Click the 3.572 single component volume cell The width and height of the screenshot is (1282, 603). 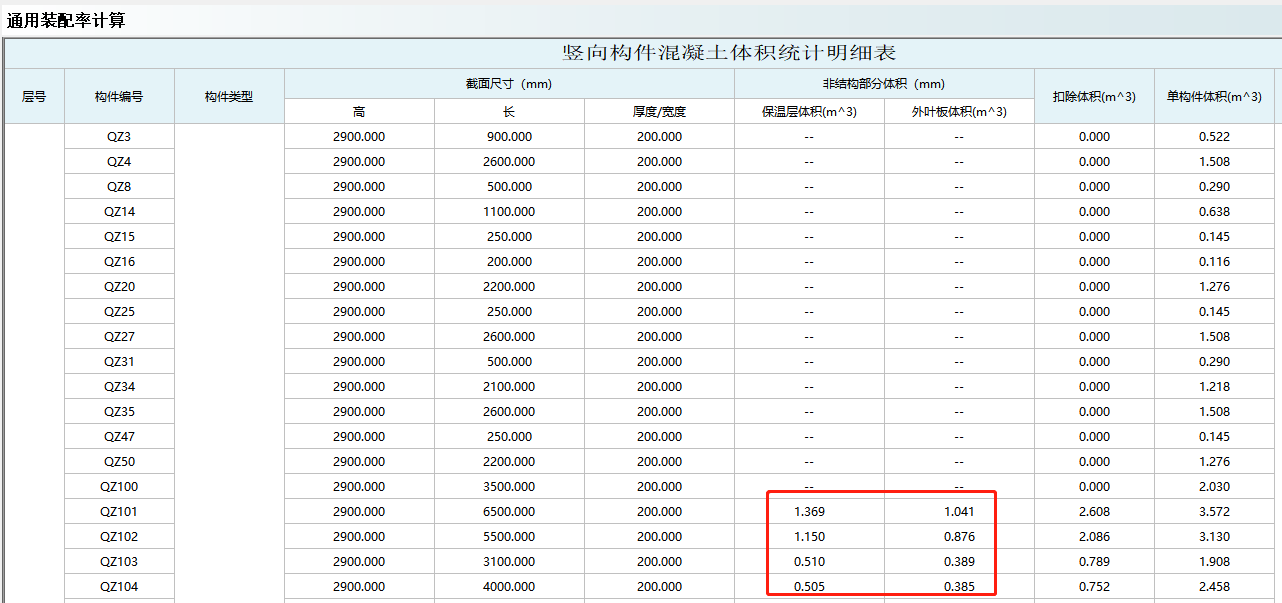[1214, 512]
